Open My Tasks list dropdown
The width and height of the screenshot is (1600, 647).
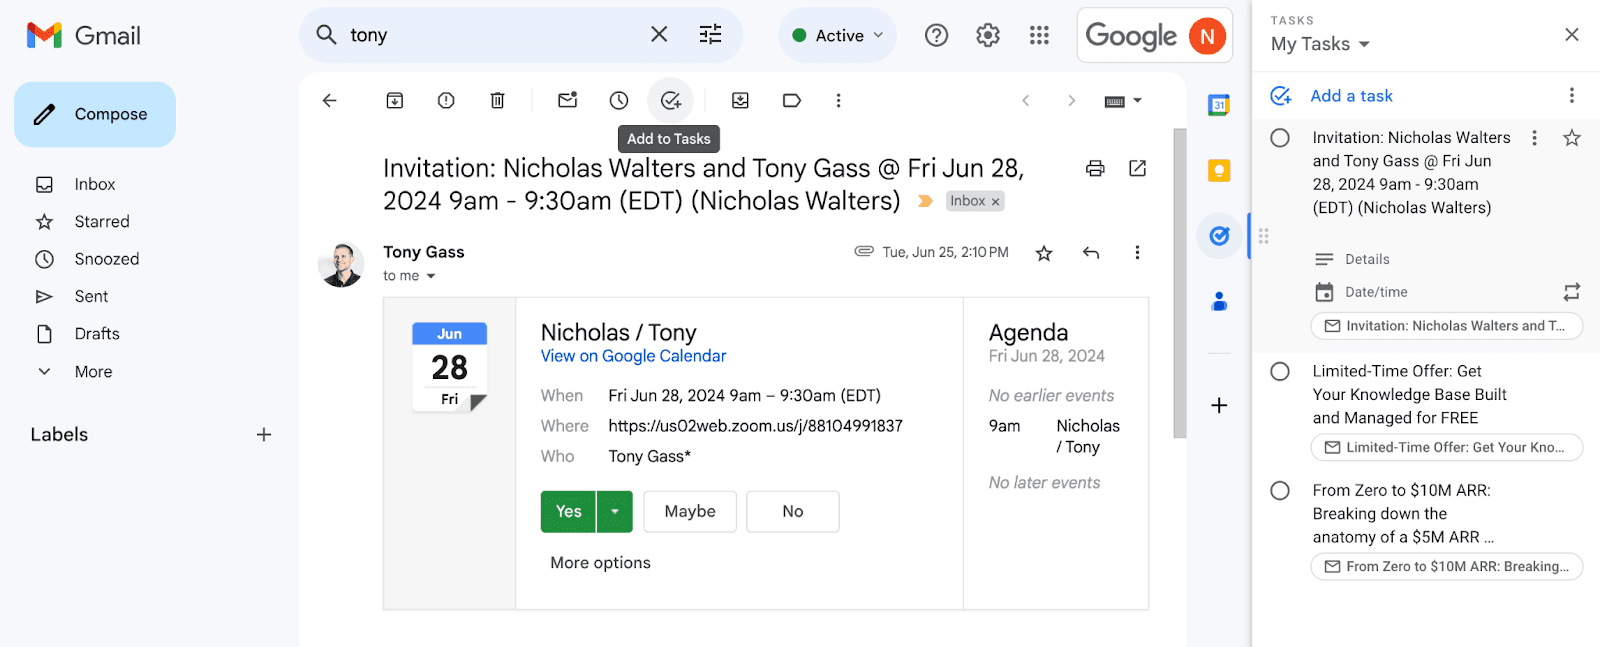(1320, 44)
